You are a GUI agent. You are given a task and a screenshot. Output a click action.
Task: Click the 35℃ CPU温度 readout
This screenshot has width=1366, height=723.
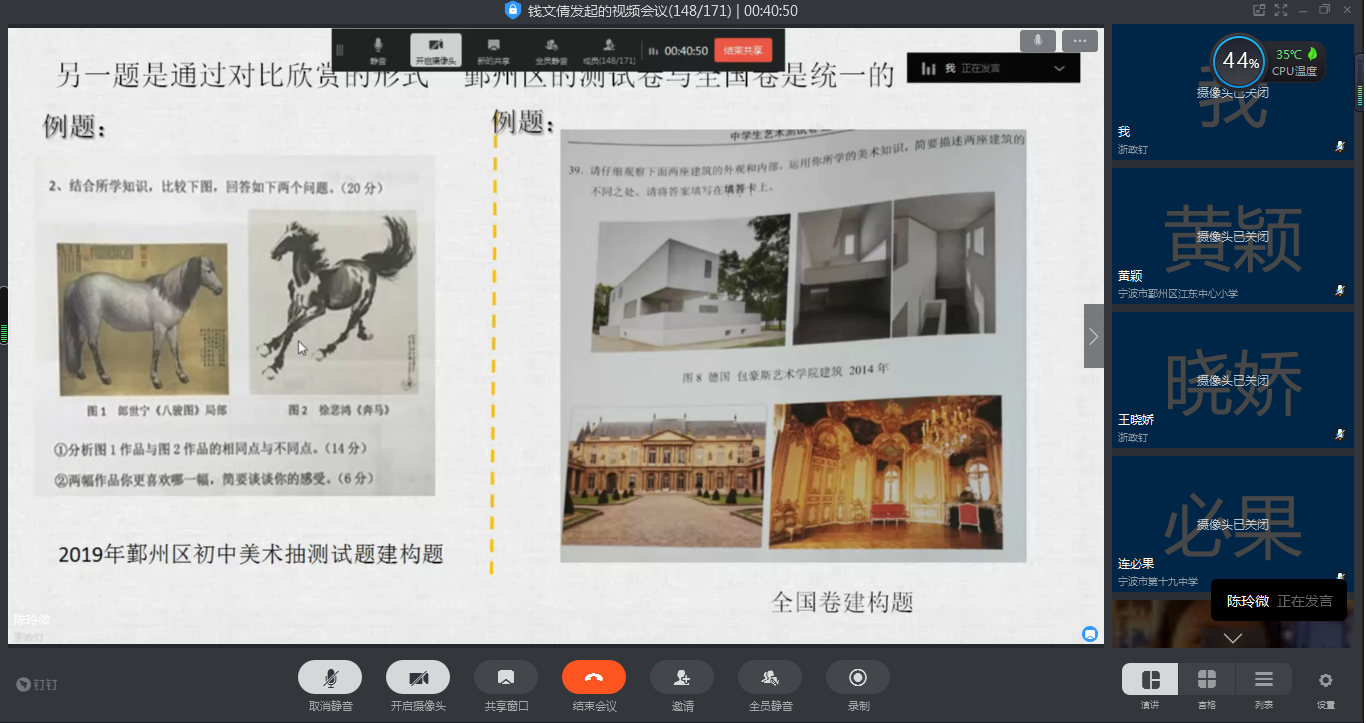pyautogui.click(x=1297, y=61)
